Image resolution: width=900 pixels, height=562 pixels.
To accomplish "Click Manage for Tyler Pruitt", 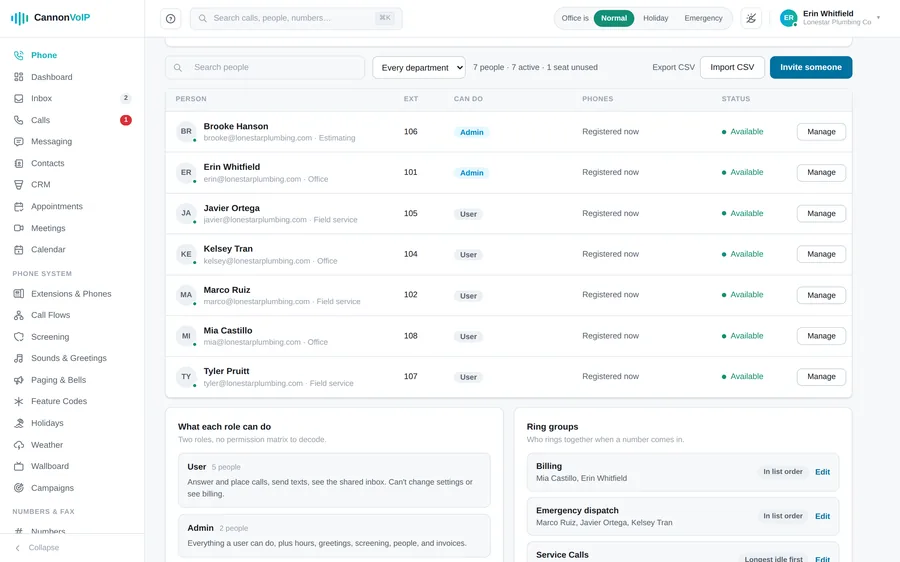I will (821, 377).
